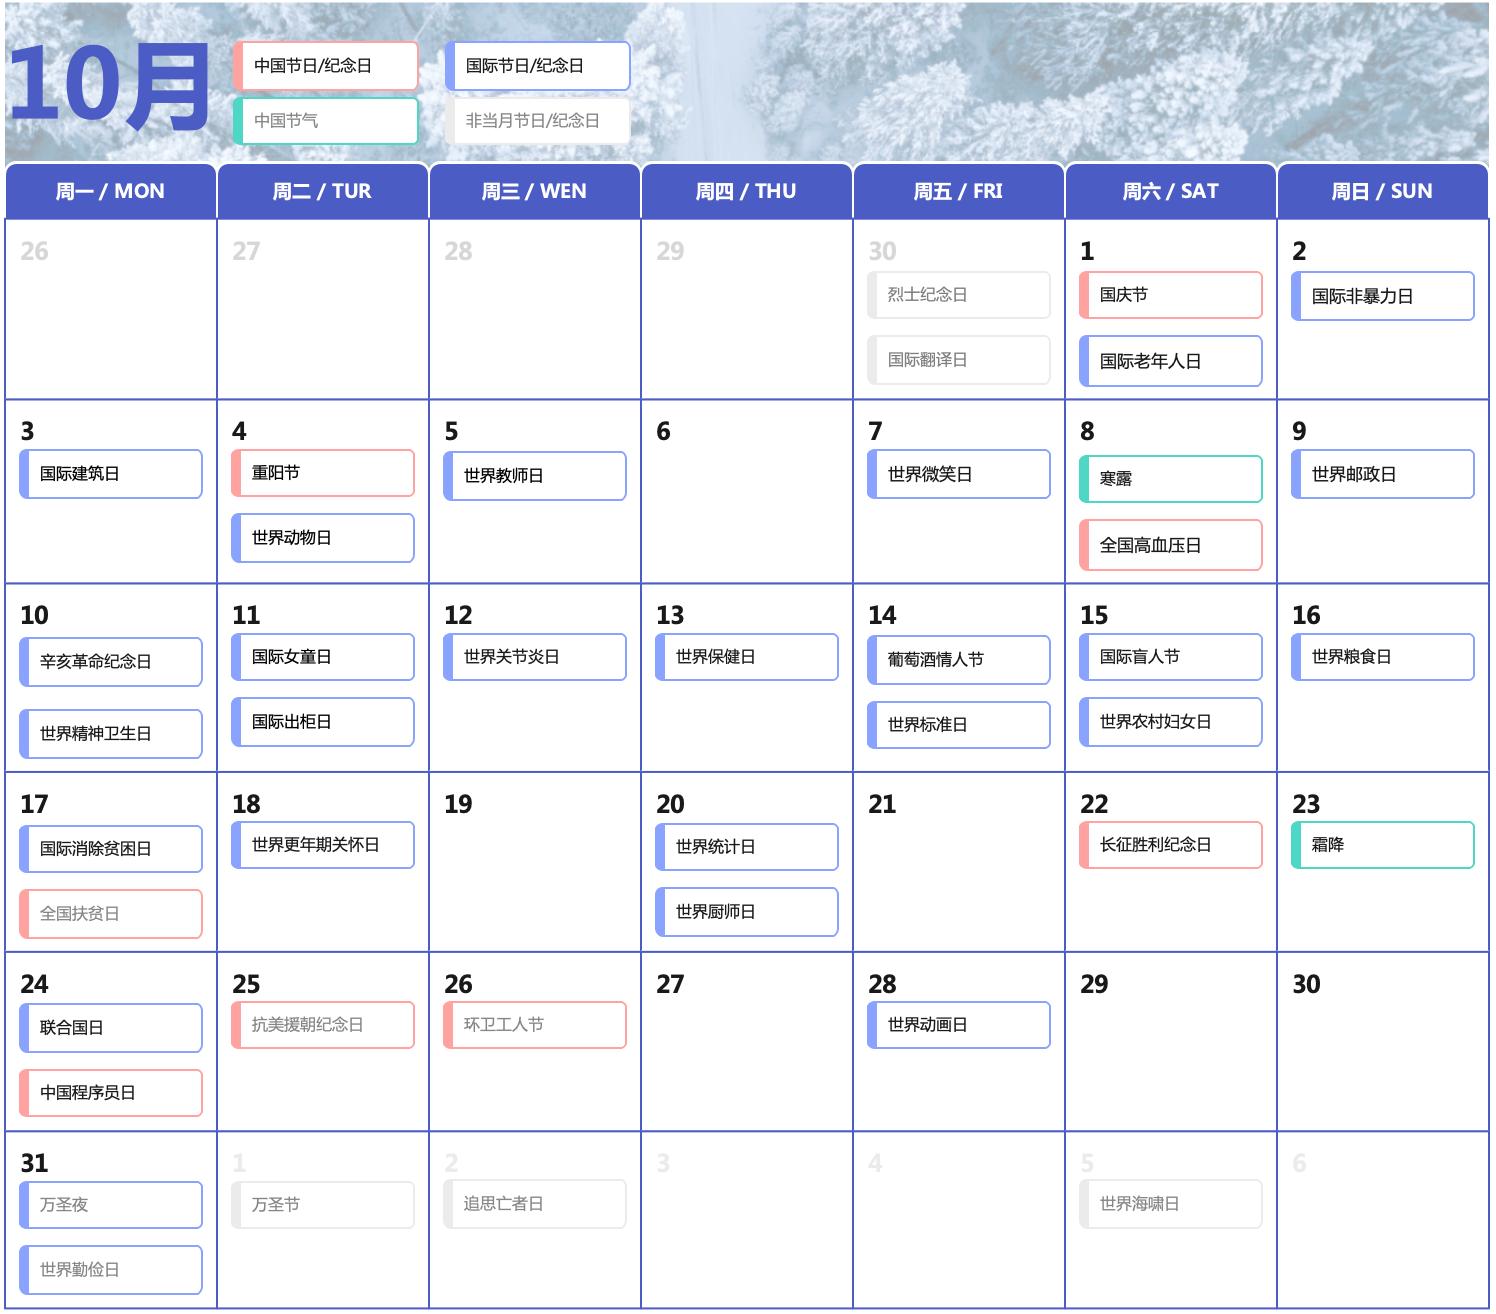Click the 中国节日/纪念日 legend tag
Image resolution: width=1496 pixels, height=1314 pixels.
pyautogui.click(x=326, y=66)
